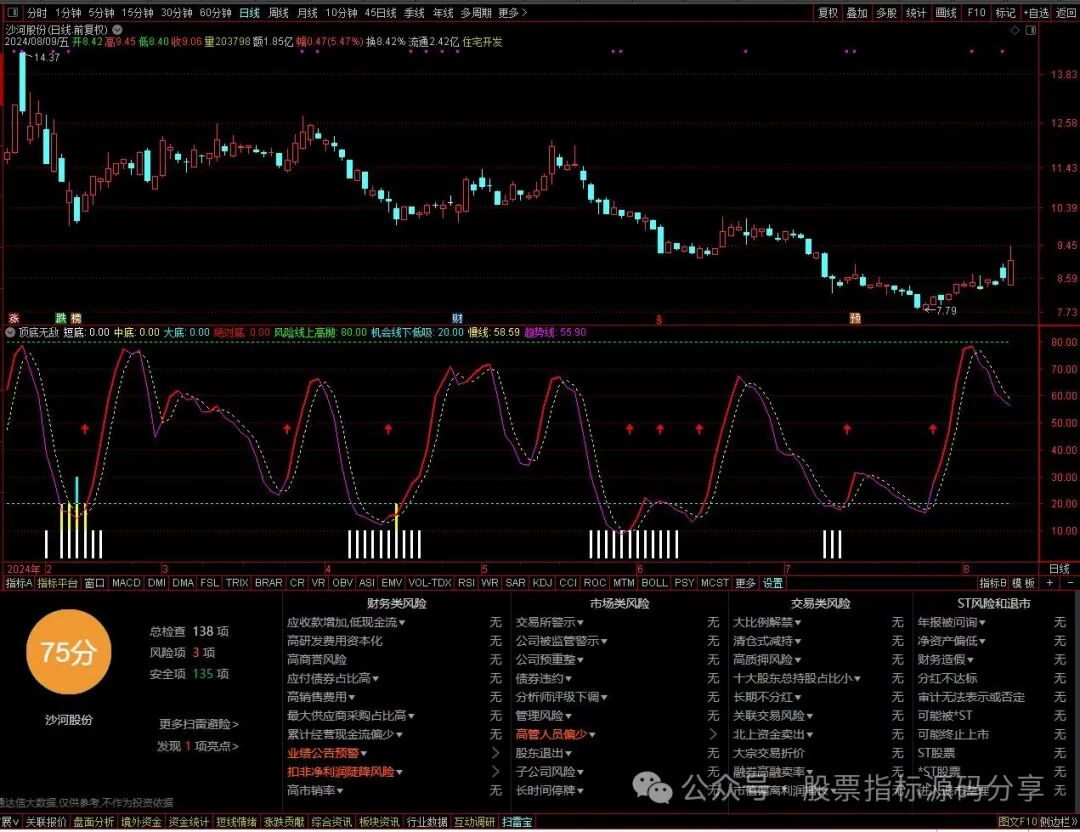Toggle the panel layout icon before 分时

(12, 12)
